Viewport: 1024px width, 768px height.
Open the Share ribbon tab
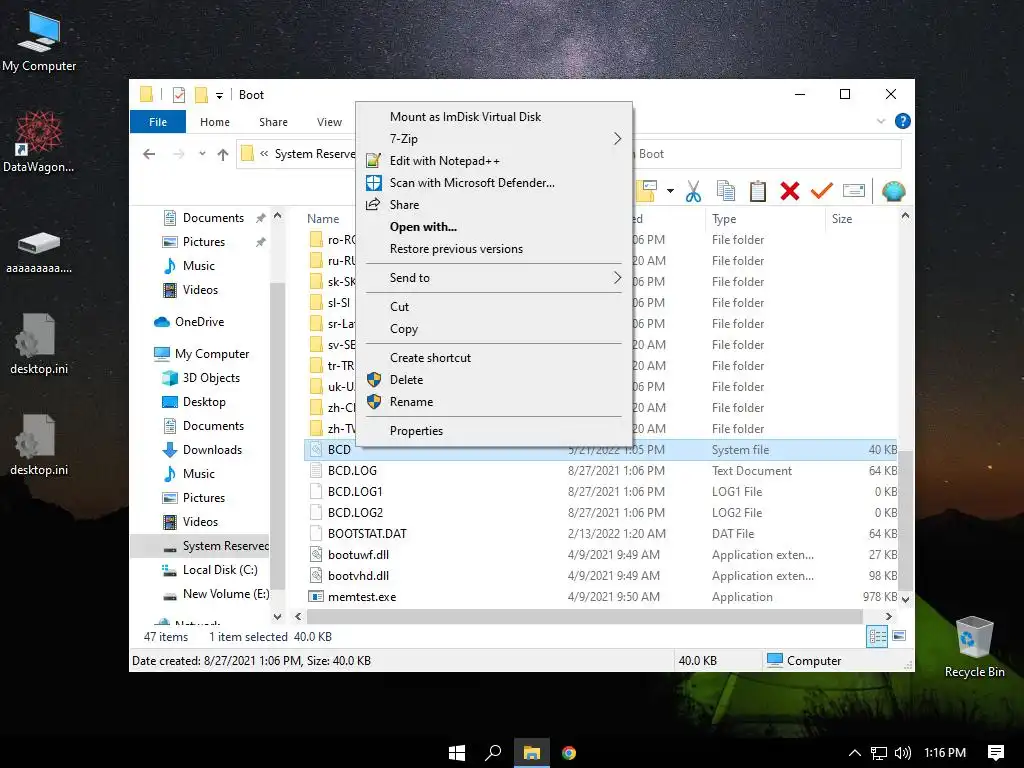pos(273,122)
